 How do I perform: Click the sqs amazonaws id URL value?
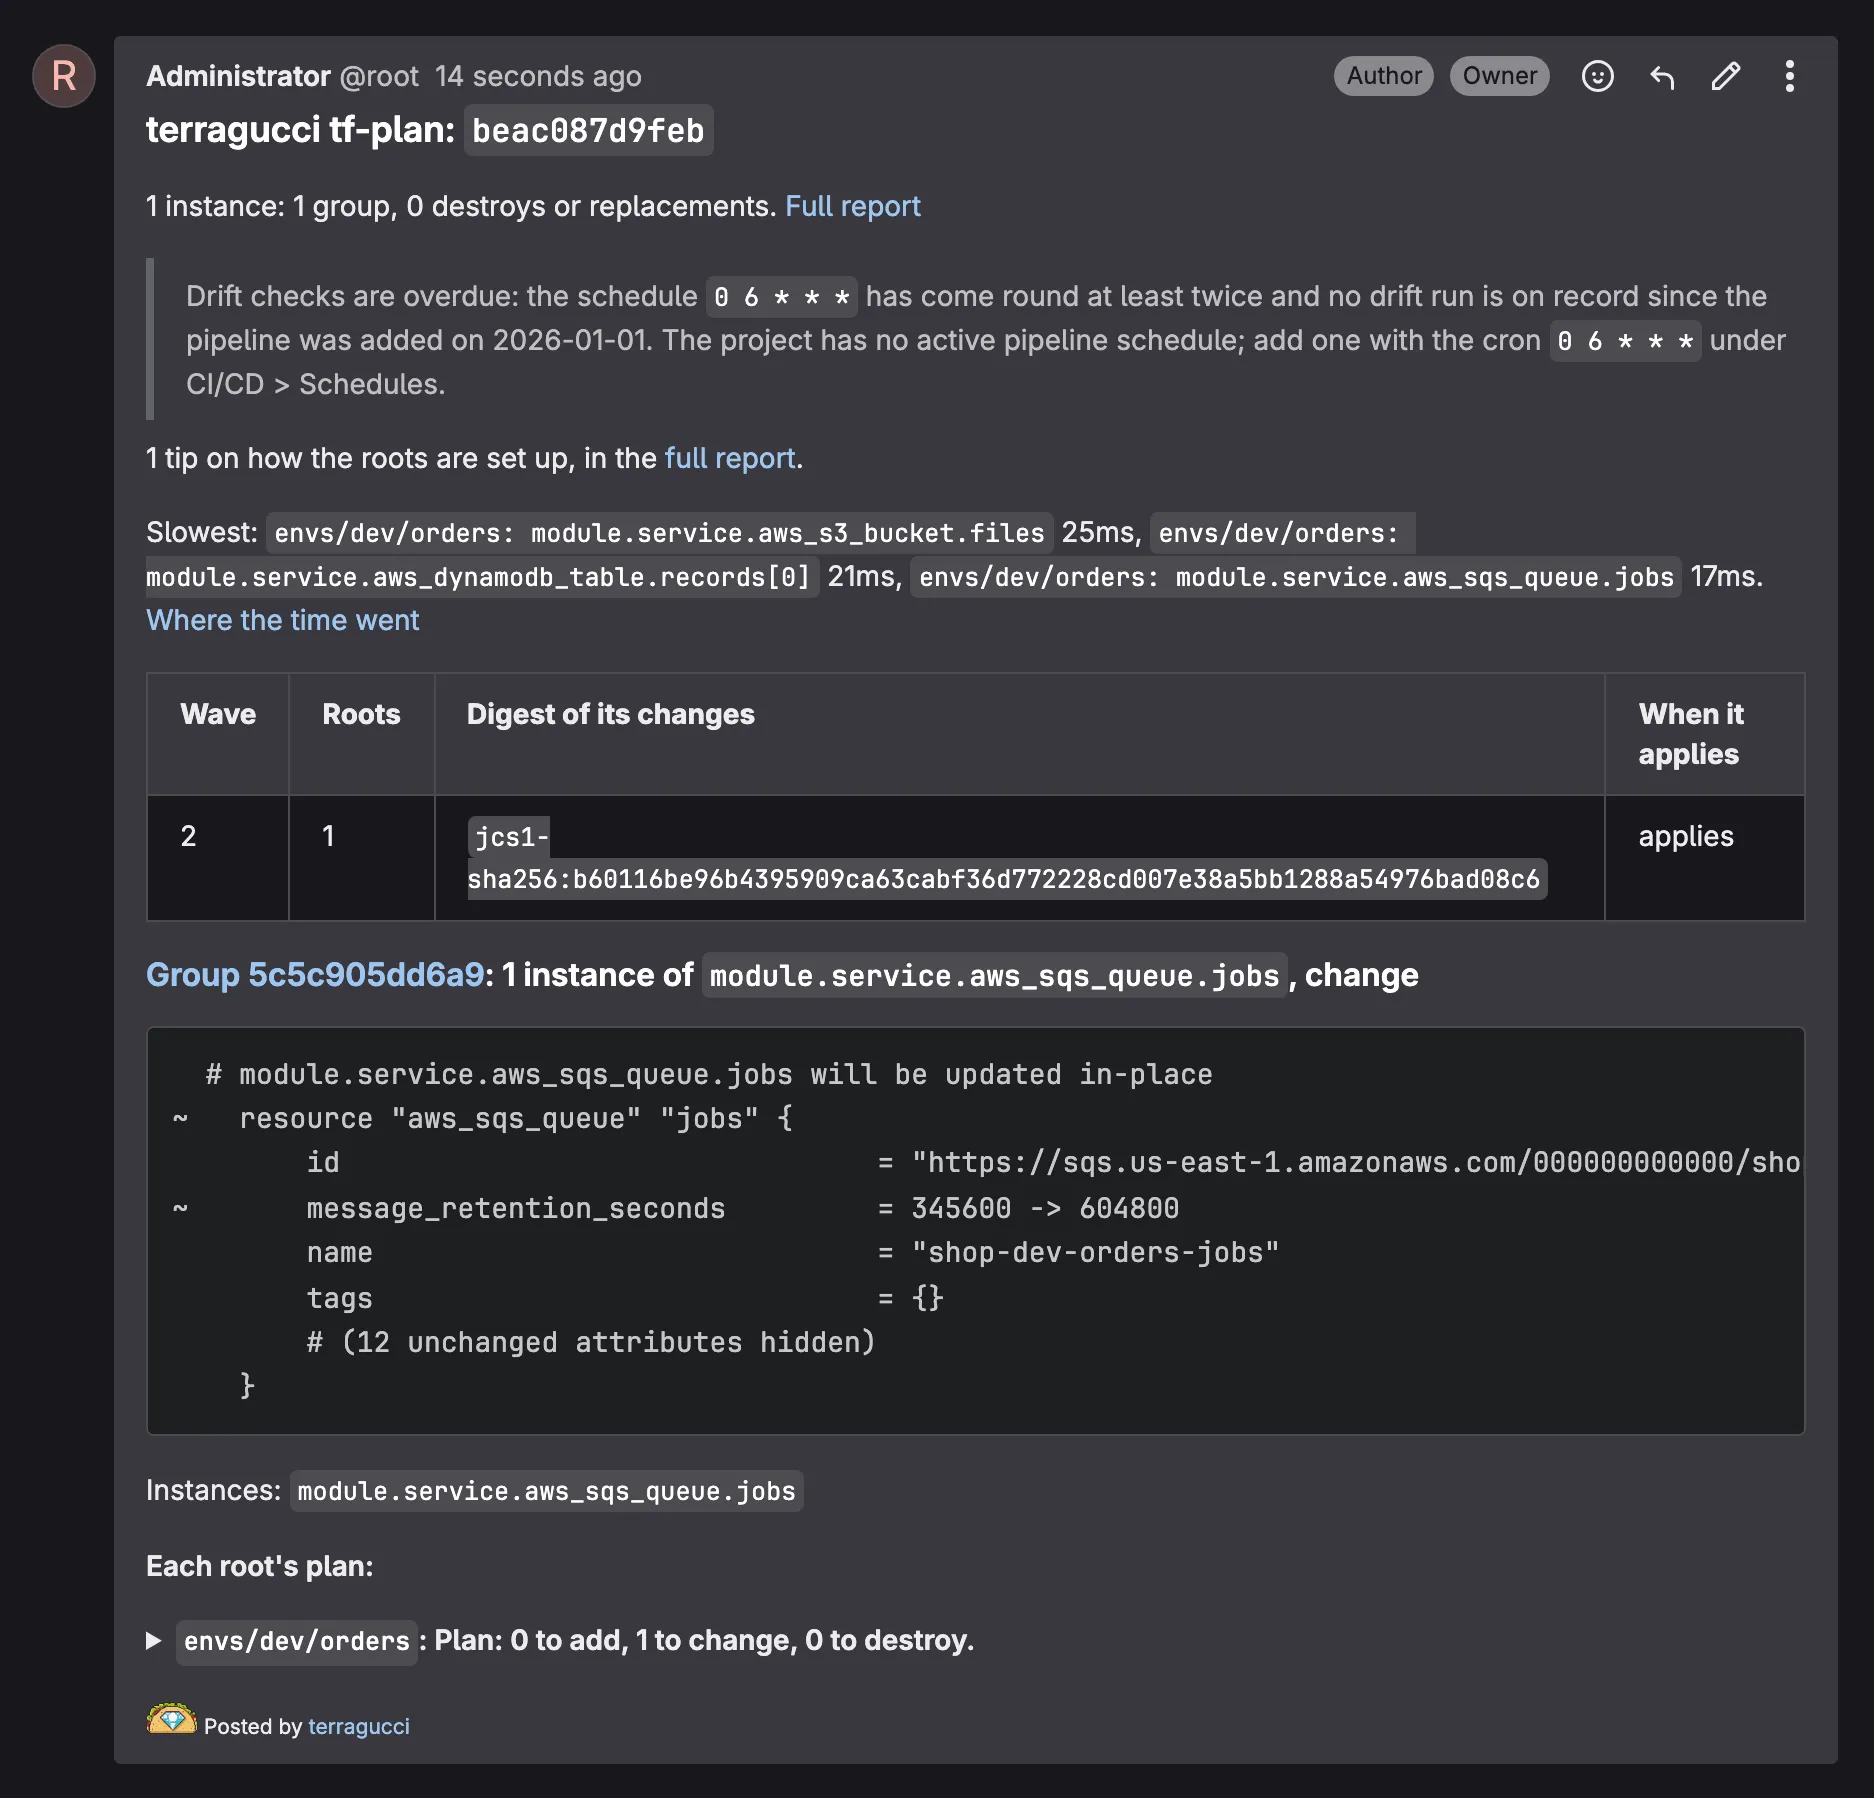[1356, 1162]
